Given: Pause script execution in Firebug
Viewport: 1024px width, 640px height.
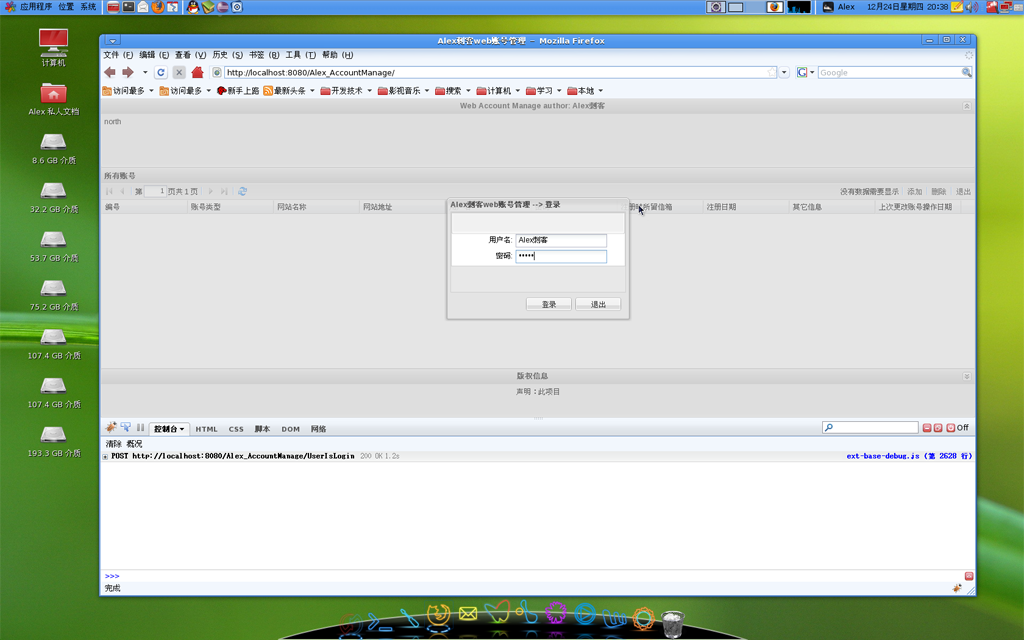Looking at the screenshot, I should [x=140, y=428].
